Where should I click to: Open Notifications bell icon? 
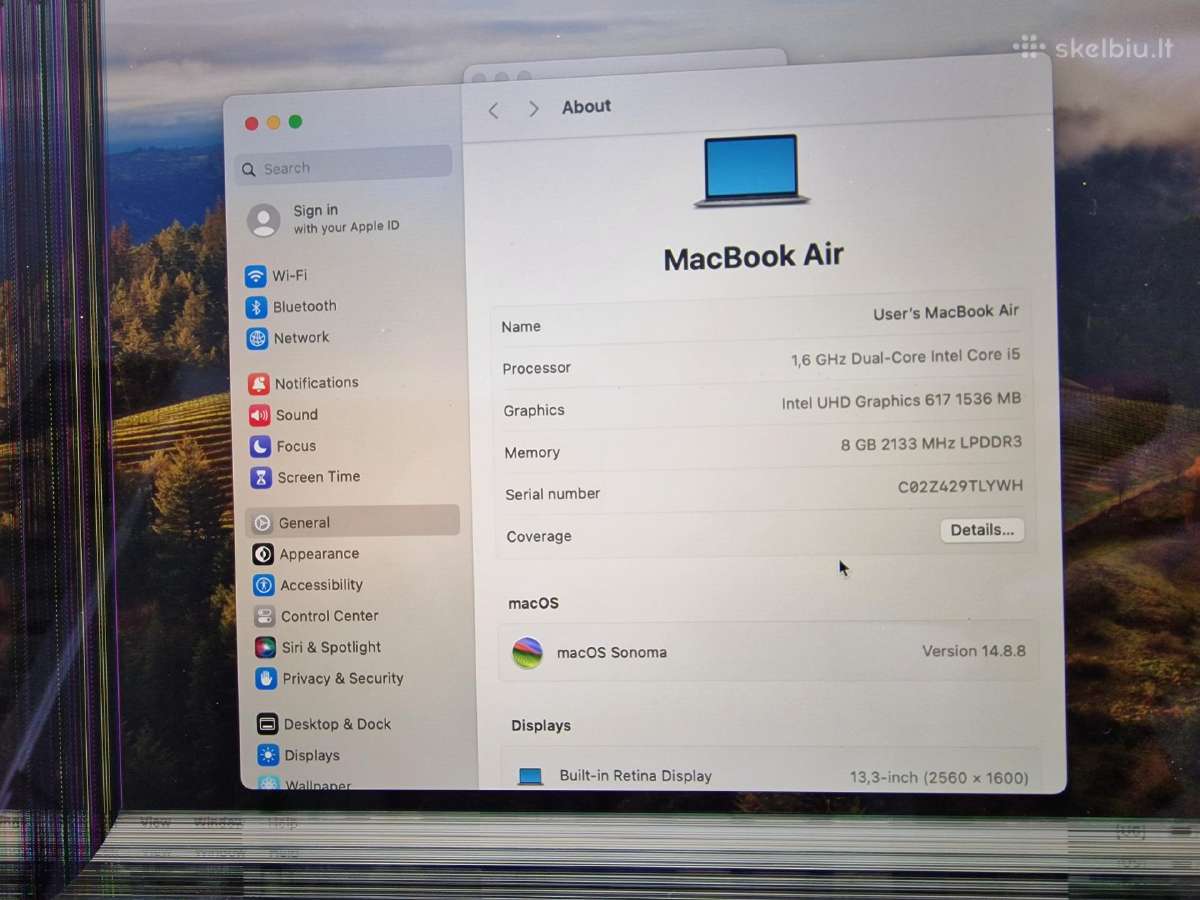[x=259, y=384]
